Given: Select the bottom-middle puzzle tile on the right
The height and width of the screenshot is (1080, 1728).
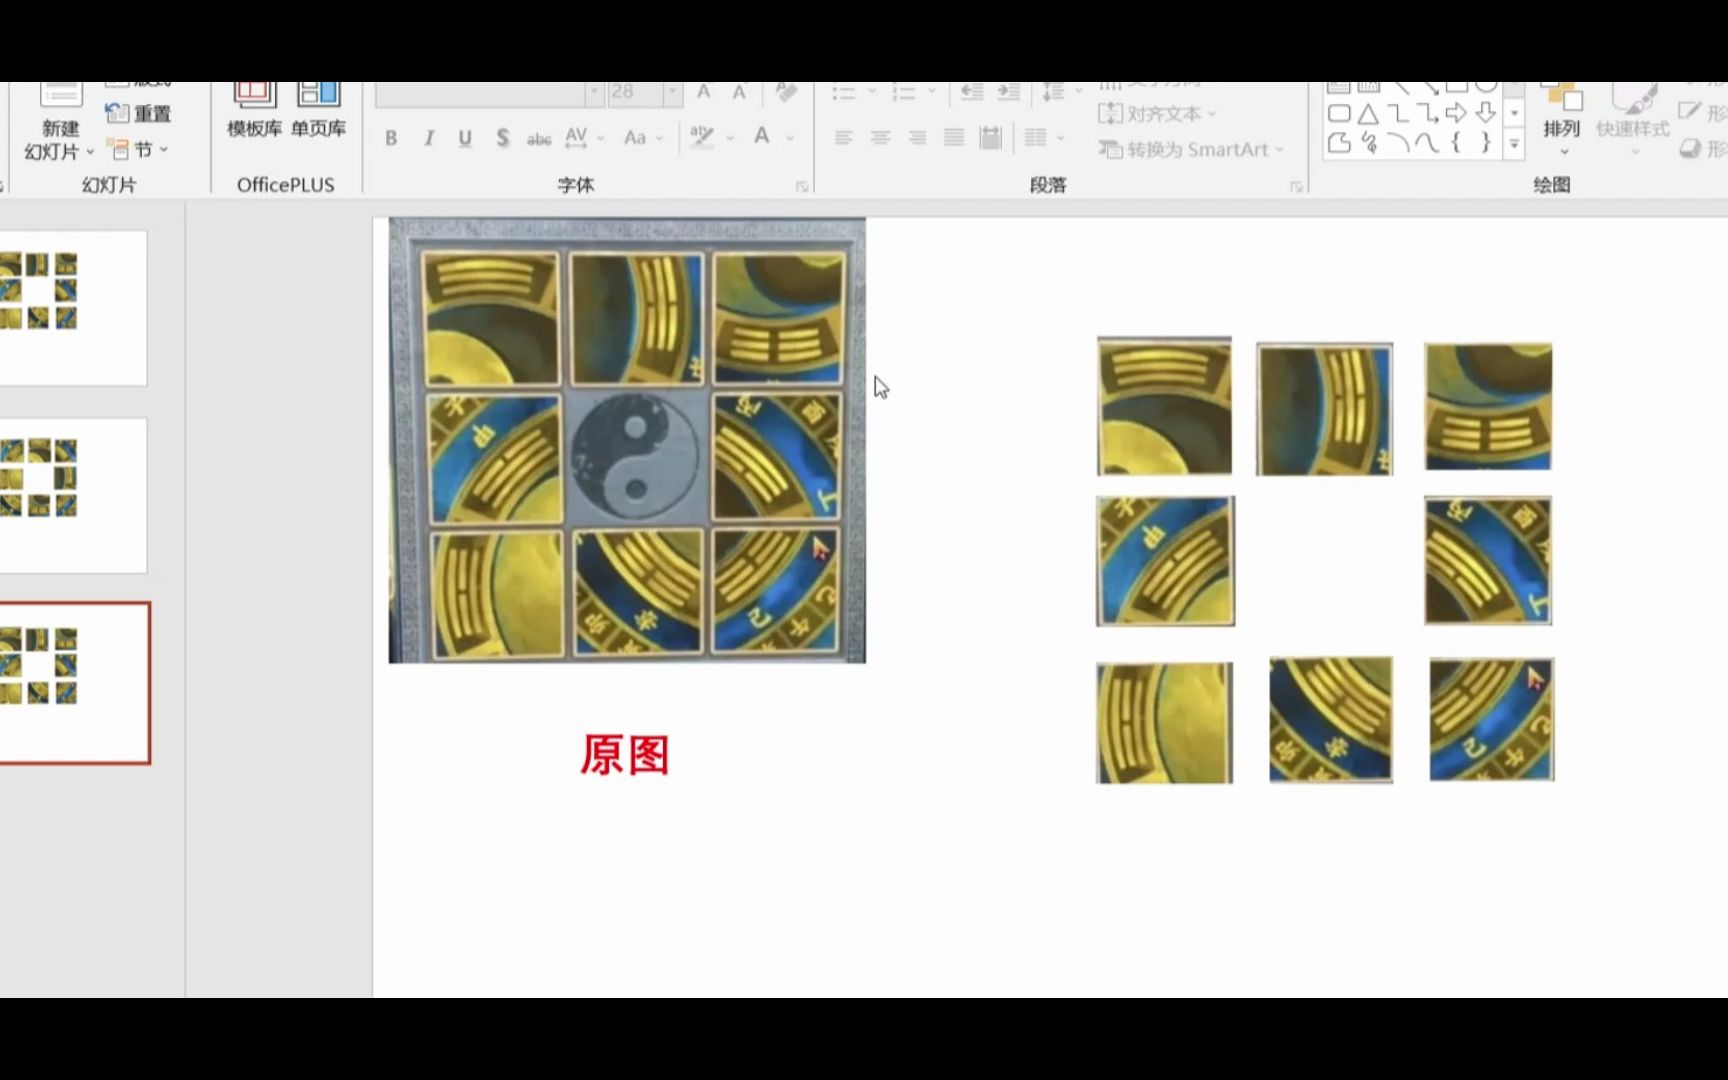Looking at the screenshot, I should pyautogui.click(x=1330, y=719).
